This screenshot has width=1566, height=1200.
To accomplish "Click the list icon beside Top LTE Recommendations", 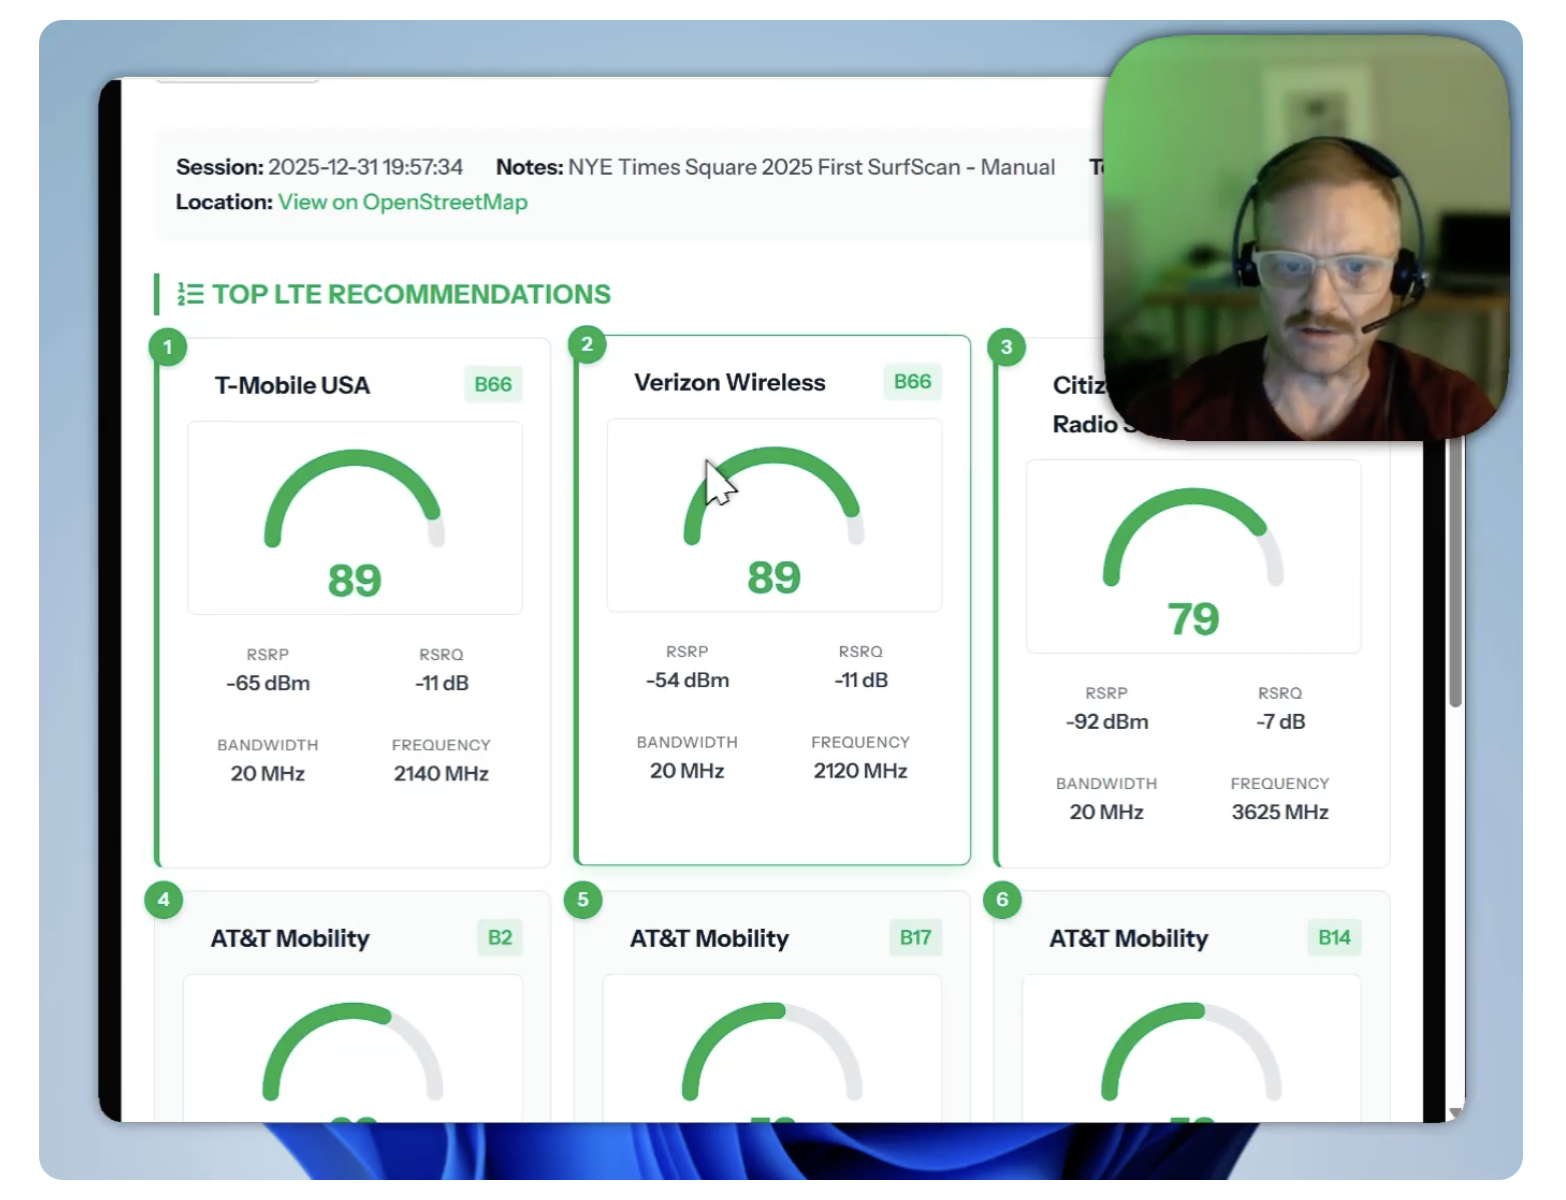I will pyautogui.click(x=190, y=294).
